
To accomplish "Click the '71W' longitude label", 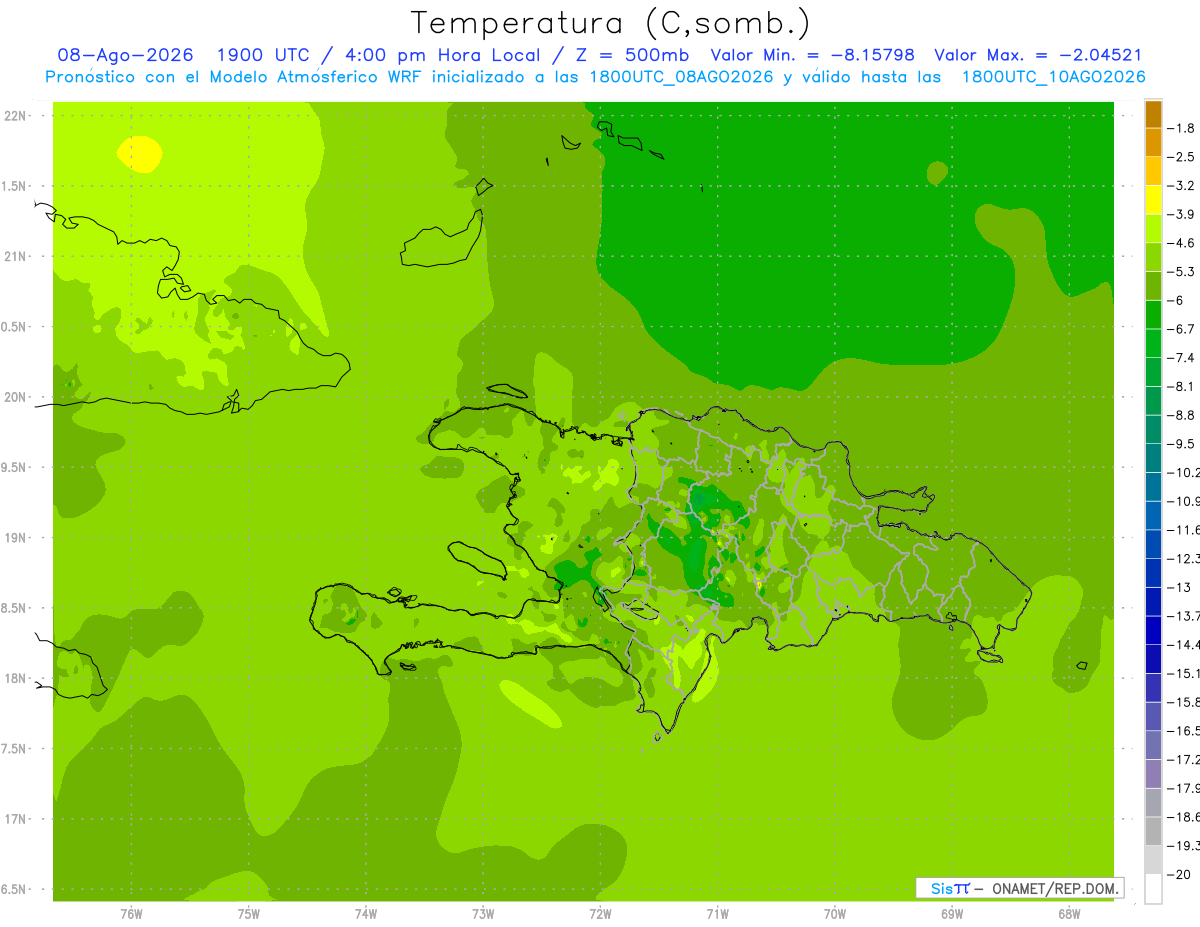I will click(x=717, y=914).
